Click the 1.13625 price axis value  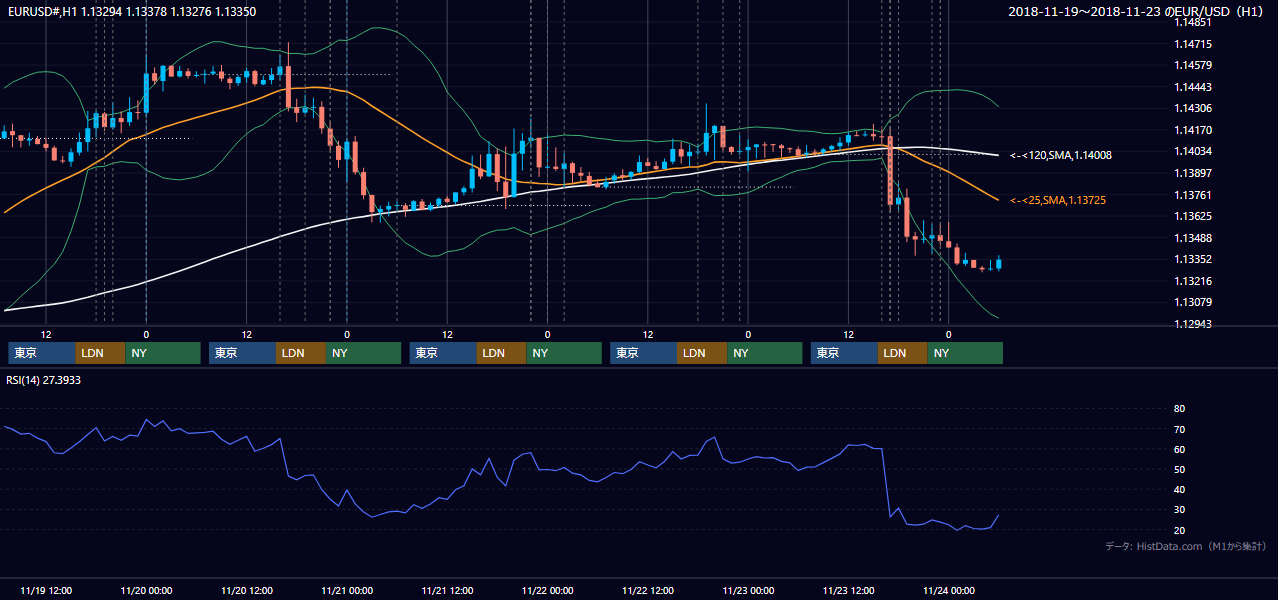tap(1194, 216)
